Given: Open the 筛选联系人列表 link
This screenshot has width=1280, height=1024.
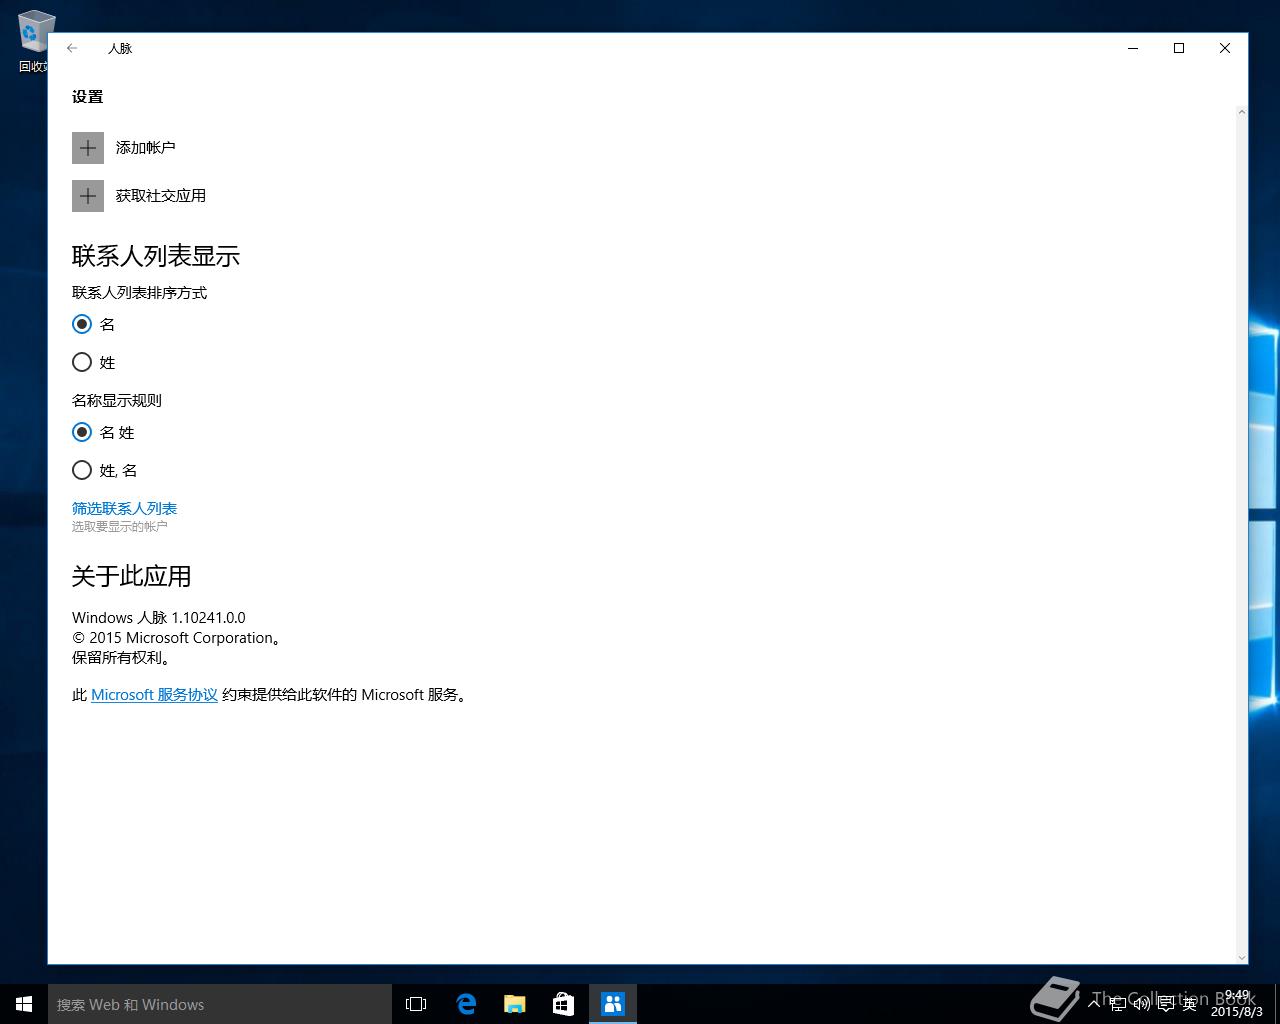Looking at the screenshot, I should [124, 508].
